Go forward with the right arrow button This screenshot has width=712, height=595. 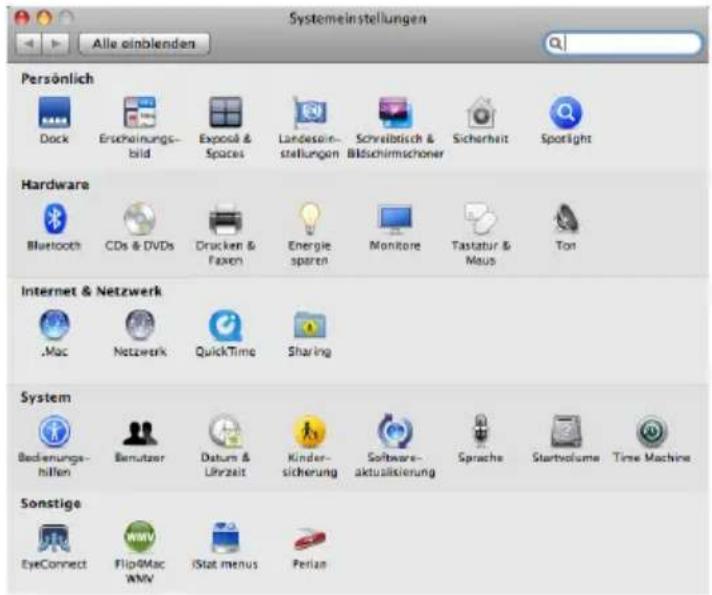tap(56, 44)
